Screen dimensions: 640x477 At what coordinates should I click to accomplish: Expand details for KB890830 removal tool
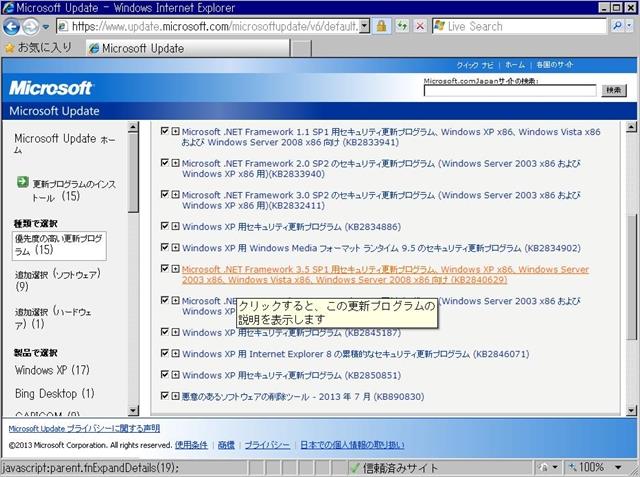[175, 396]
